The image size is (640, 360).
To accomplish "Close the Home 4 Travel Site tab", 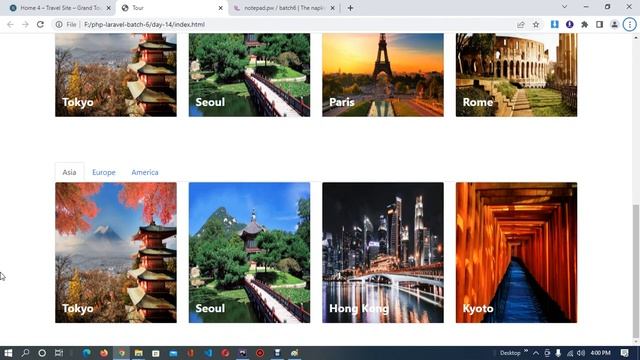I will [x=109, y=8].
